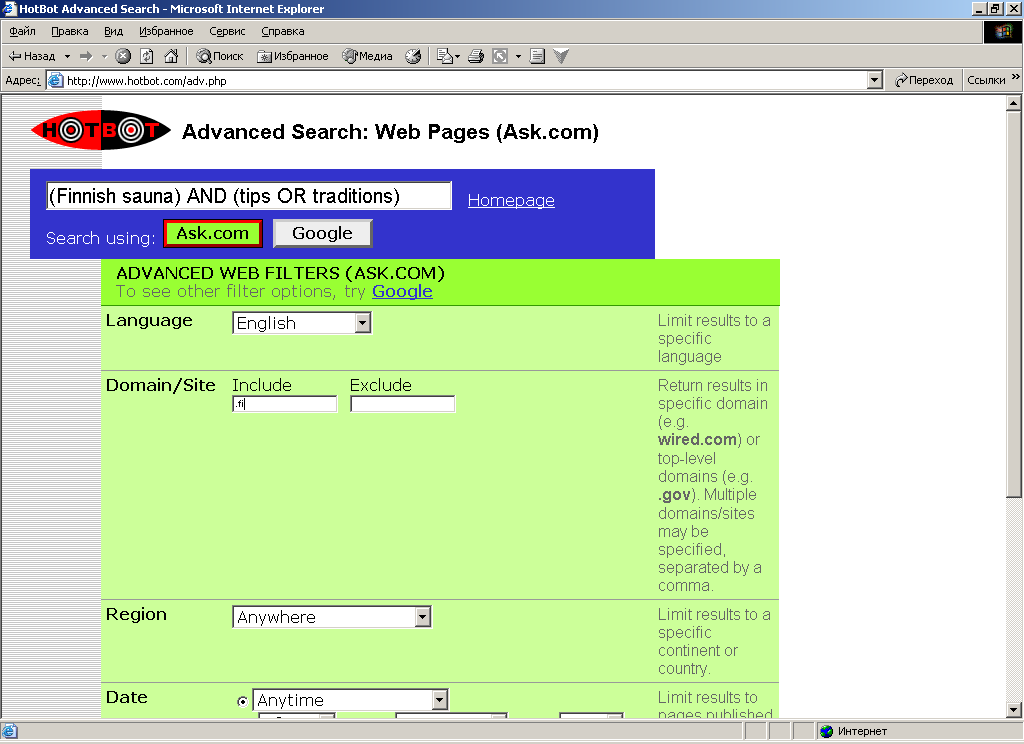The image size is (1024, 744).
Task: Click the Переход go button
Action: (923, 80)
